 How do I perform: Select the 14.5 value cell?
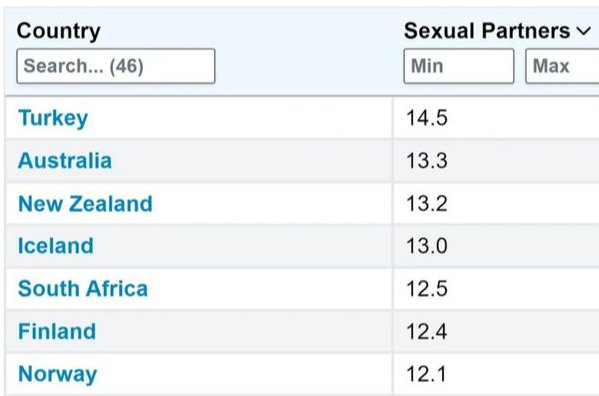point(496,118)
